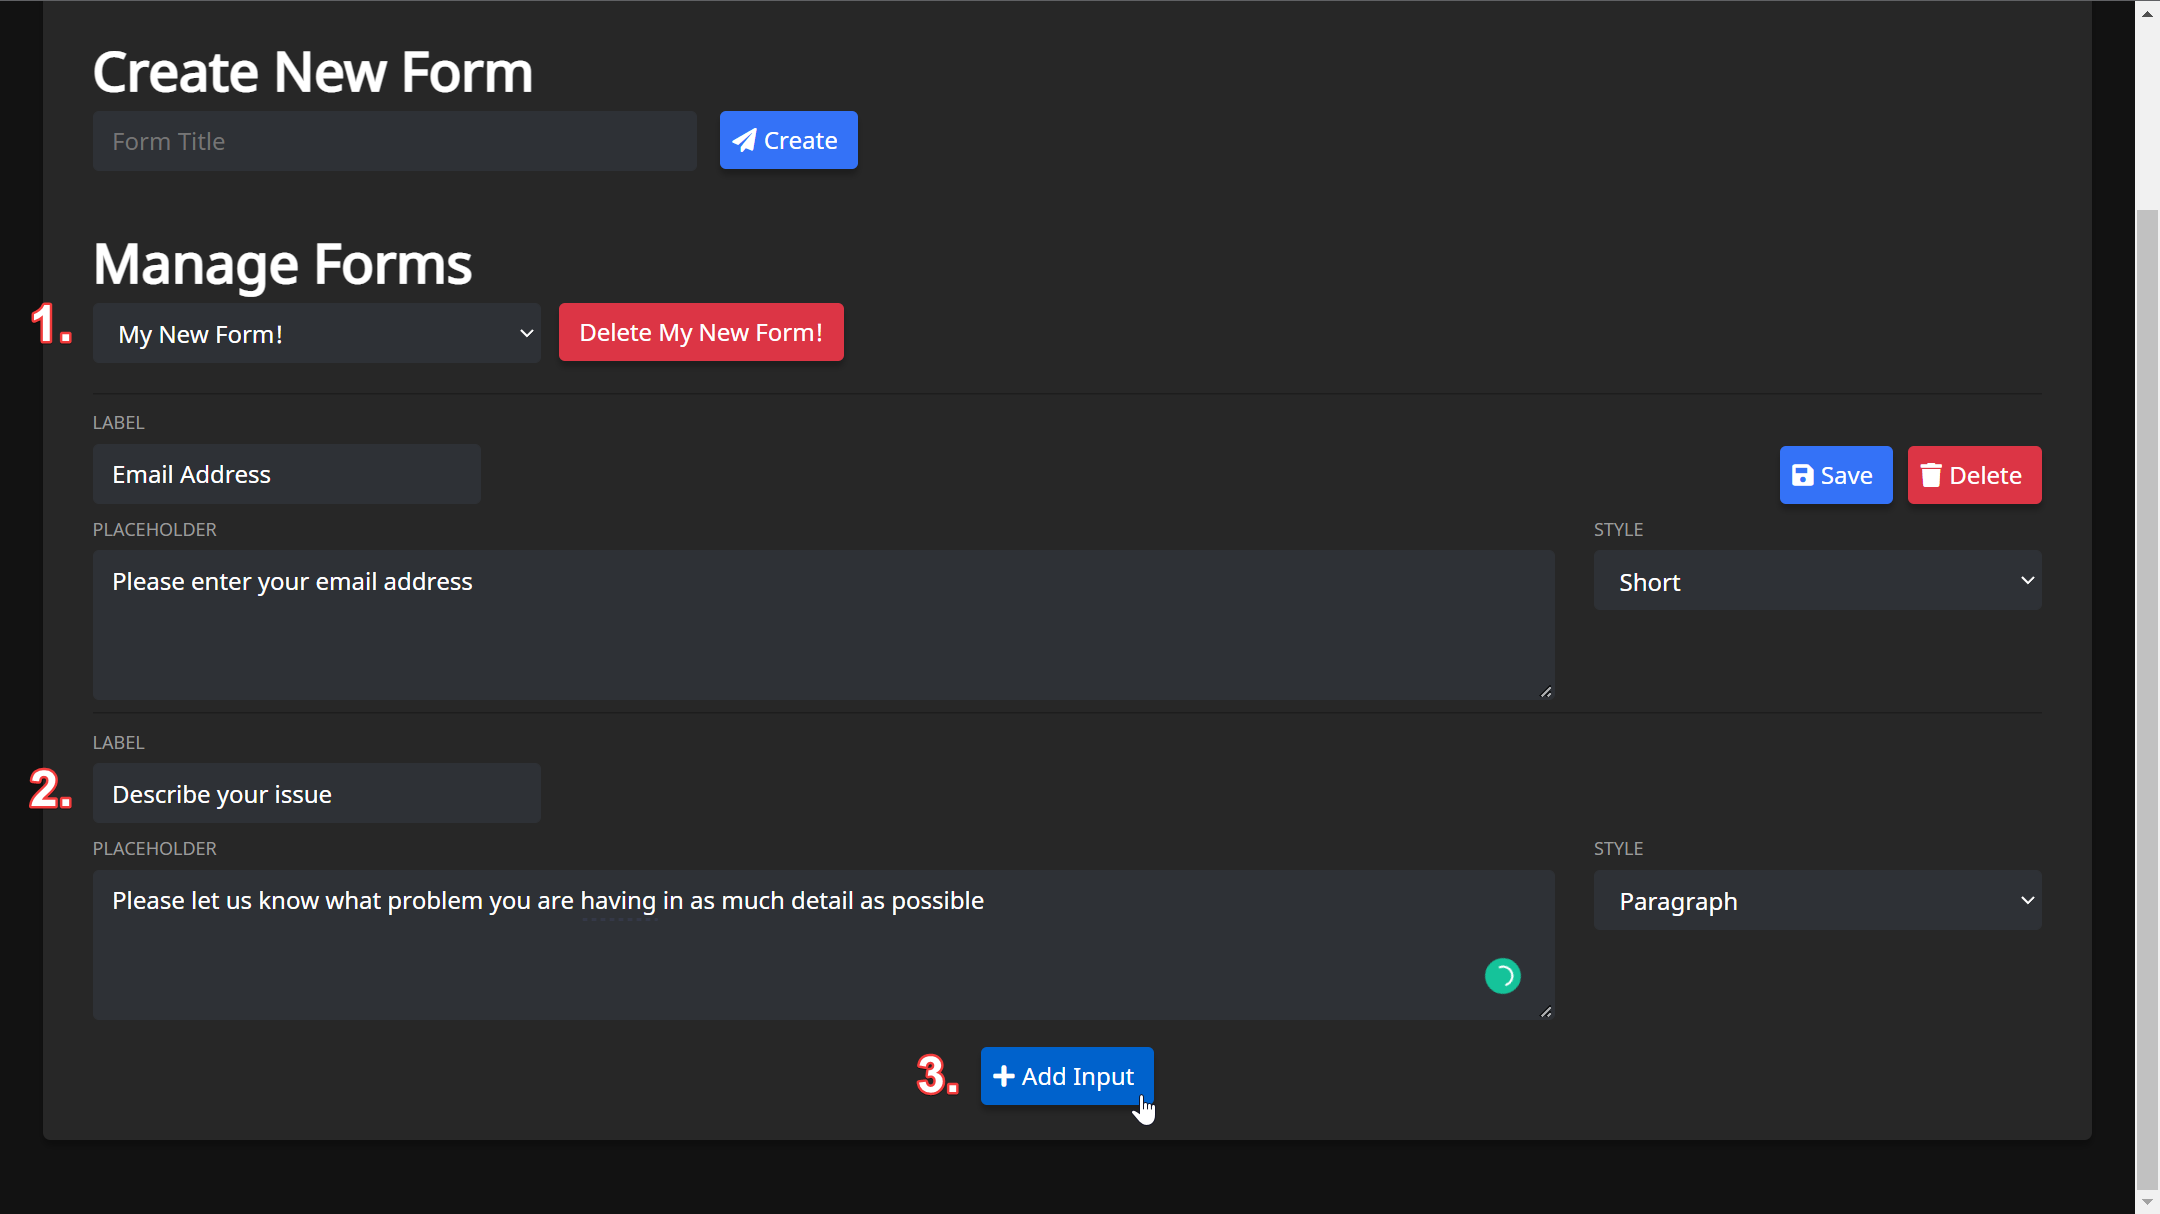The width and height of the screenshot is (2160, 1214).
Task: Click the textarea resize handle below Paragraph placeholder
Action: 1542,1010
